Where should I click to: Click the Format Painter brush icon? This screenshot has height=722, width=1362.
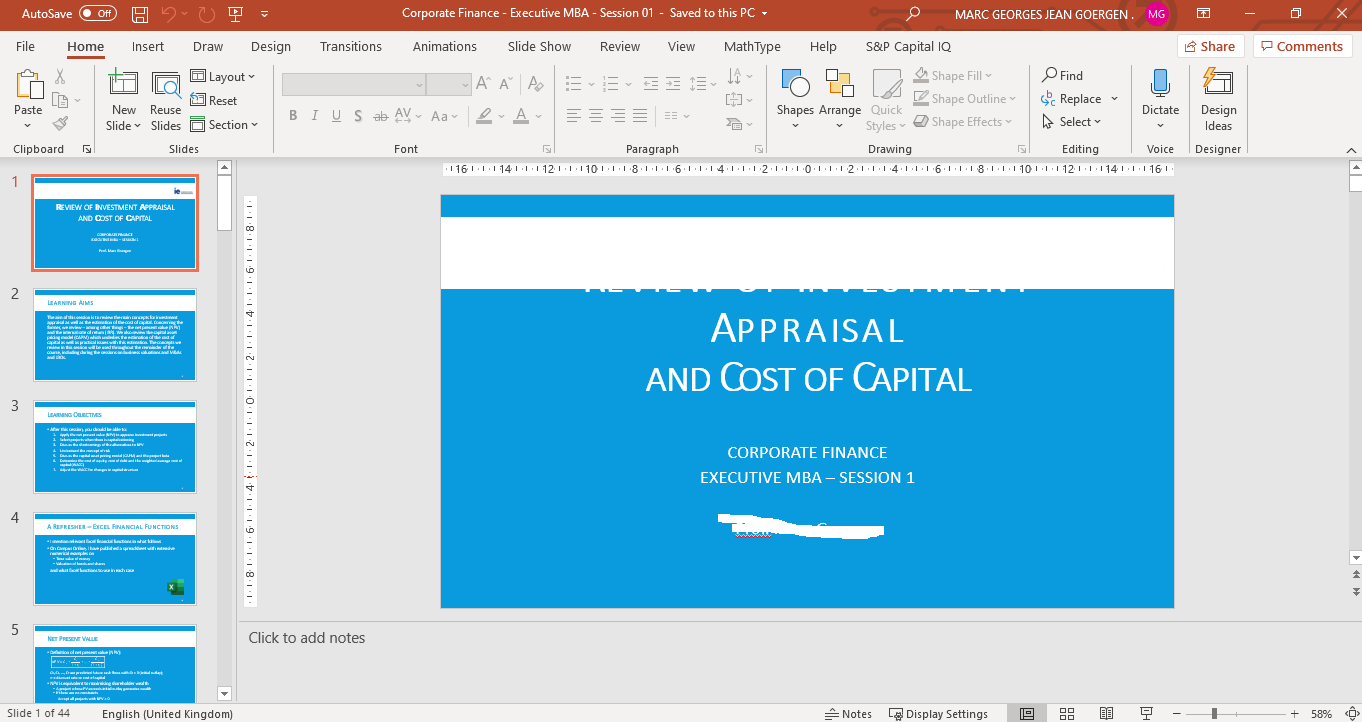click(60, 124)
